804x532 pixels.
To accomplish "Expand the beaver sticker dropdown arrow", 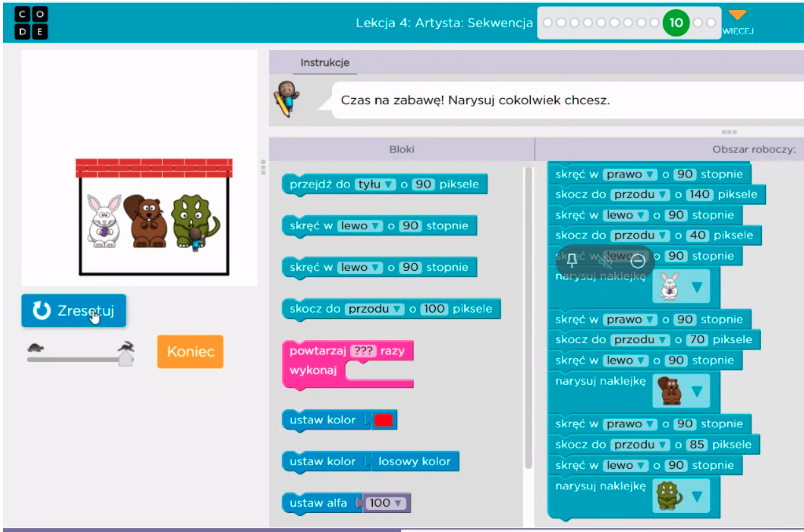I will (x=697, y=392).
